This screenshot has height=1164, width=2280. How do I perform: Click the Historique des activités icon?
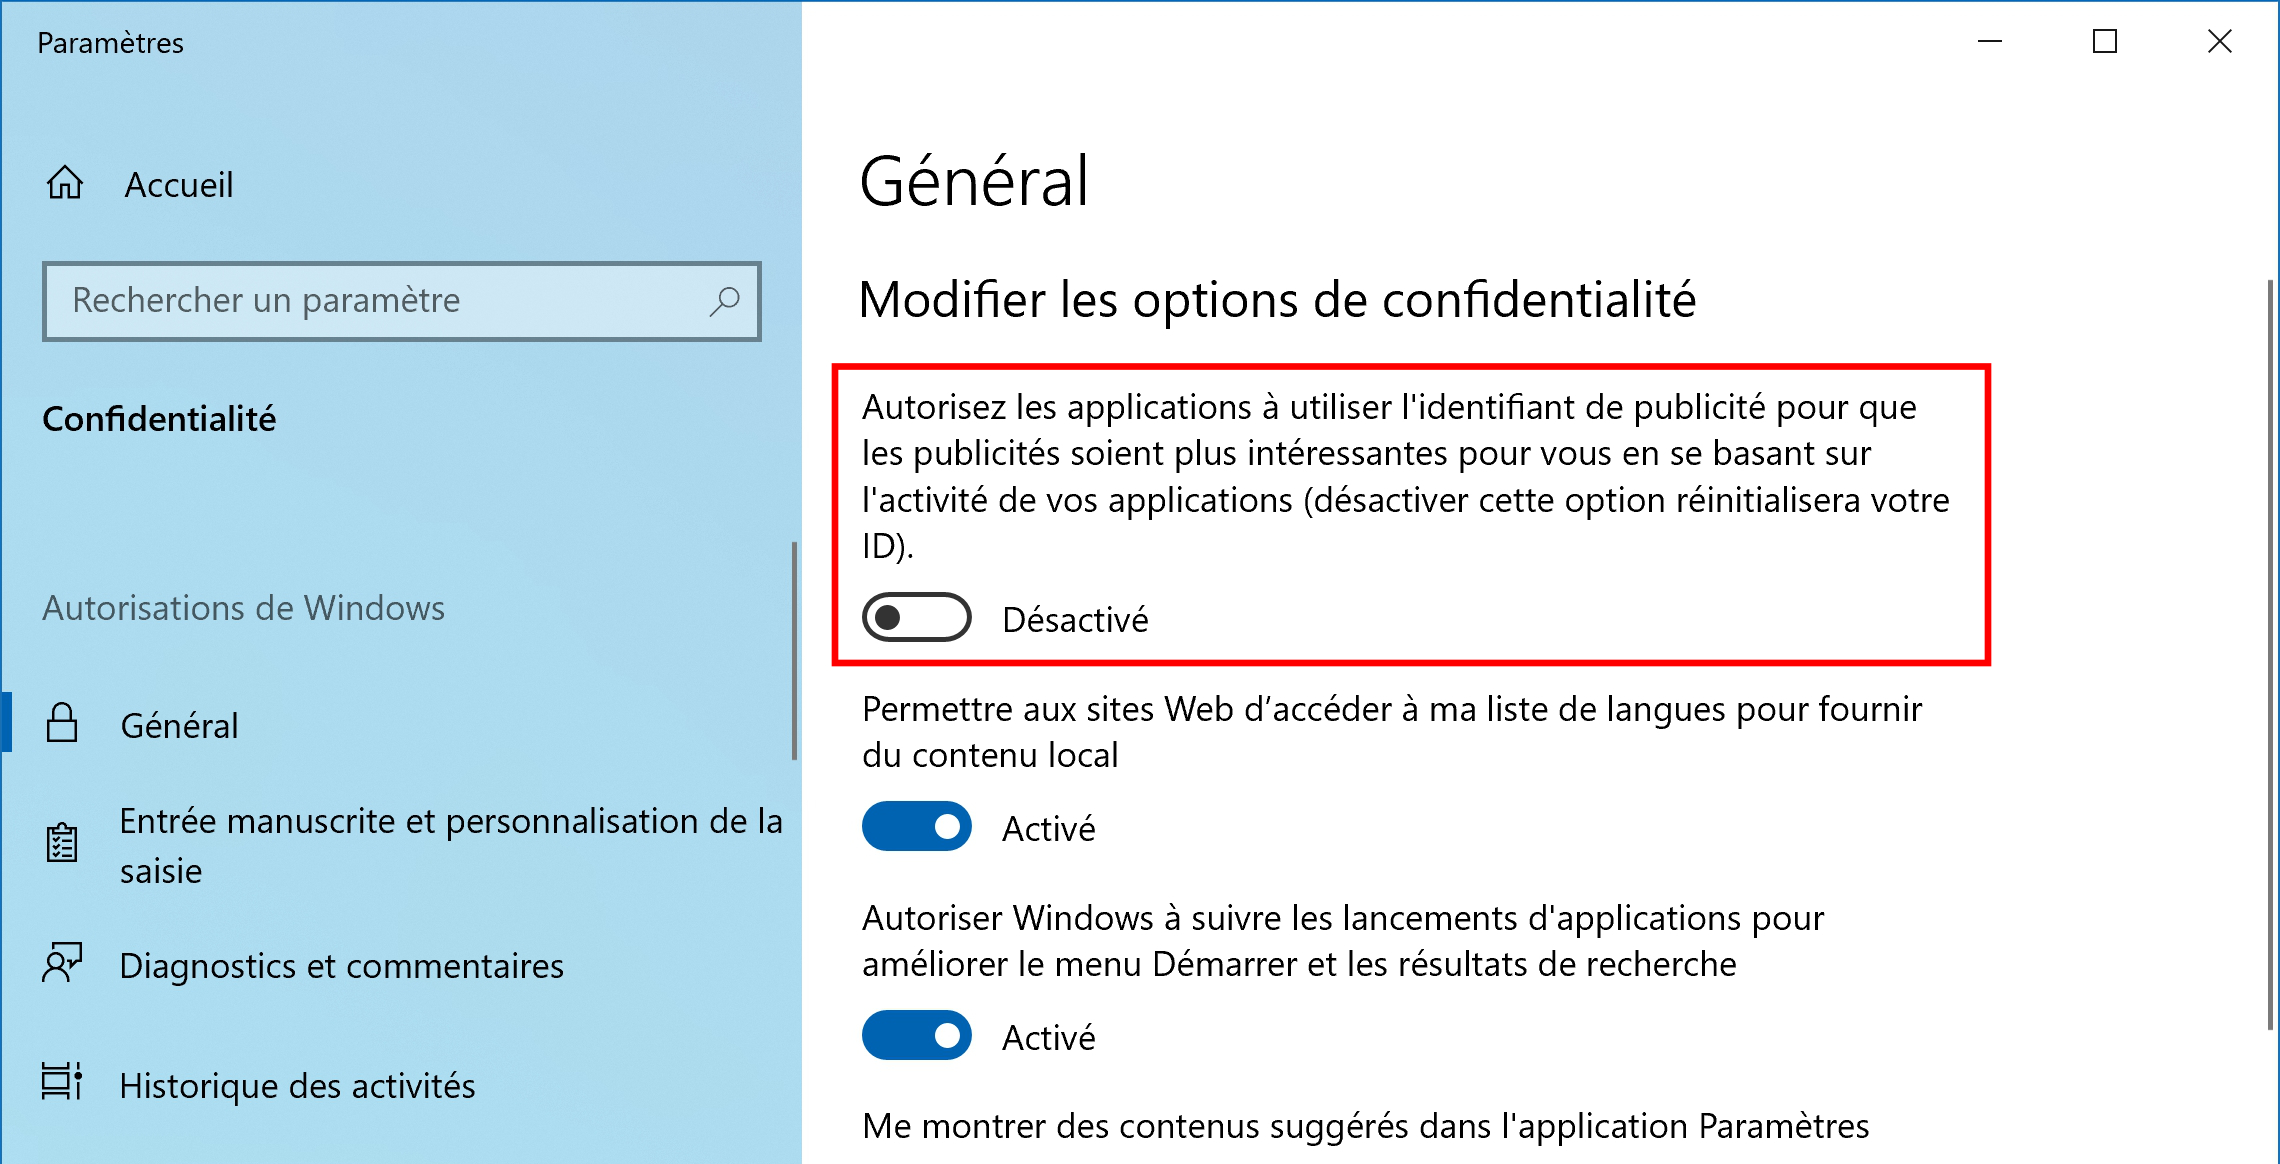click(62, 1081)
